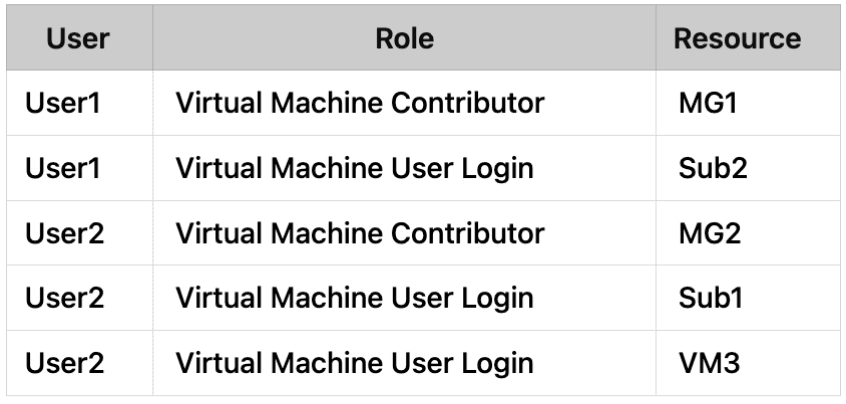Image resolution: width=846 pixels, height=404 pixels.
Task: Click the Resource column header
Action: click(738, 38)
